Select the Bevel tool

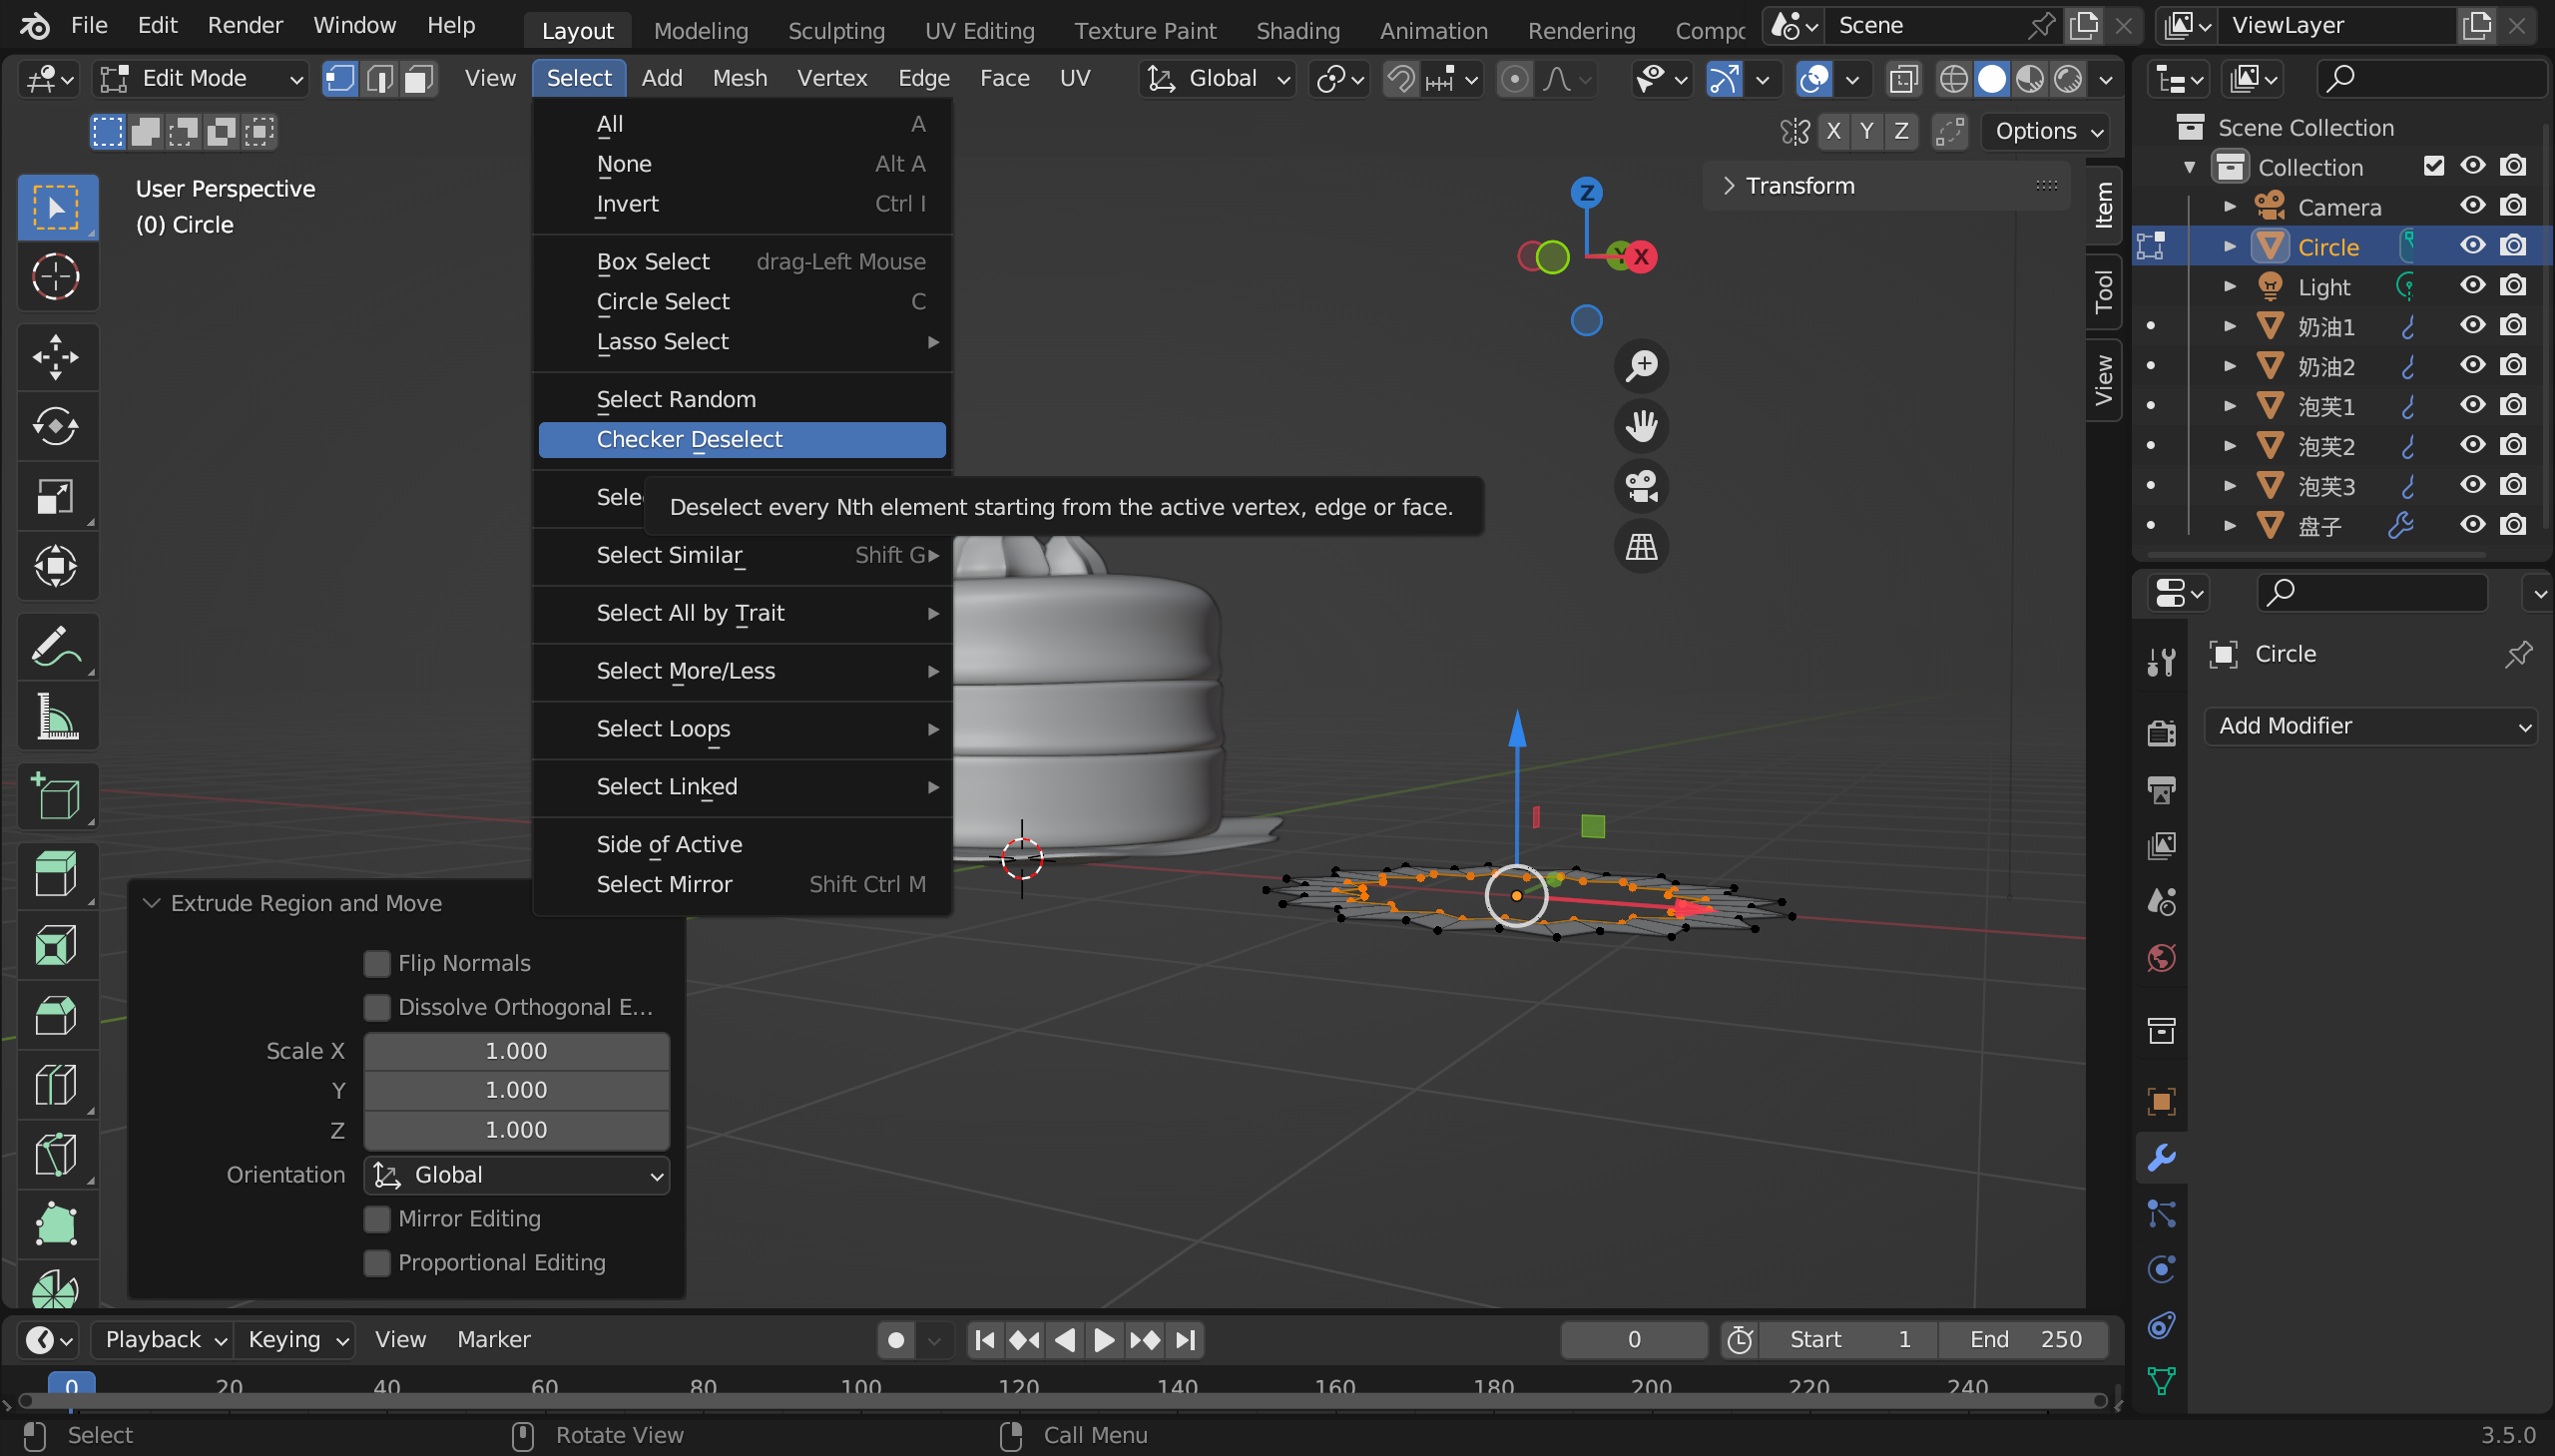(x=57, y=1015)
